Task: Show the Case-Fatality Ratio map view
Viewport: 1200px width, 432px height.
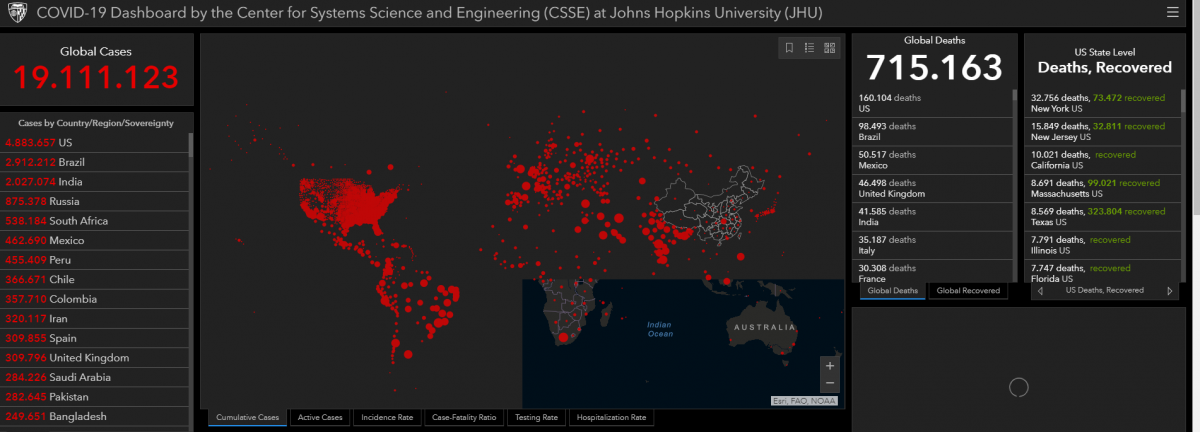Action: [463, 418]
